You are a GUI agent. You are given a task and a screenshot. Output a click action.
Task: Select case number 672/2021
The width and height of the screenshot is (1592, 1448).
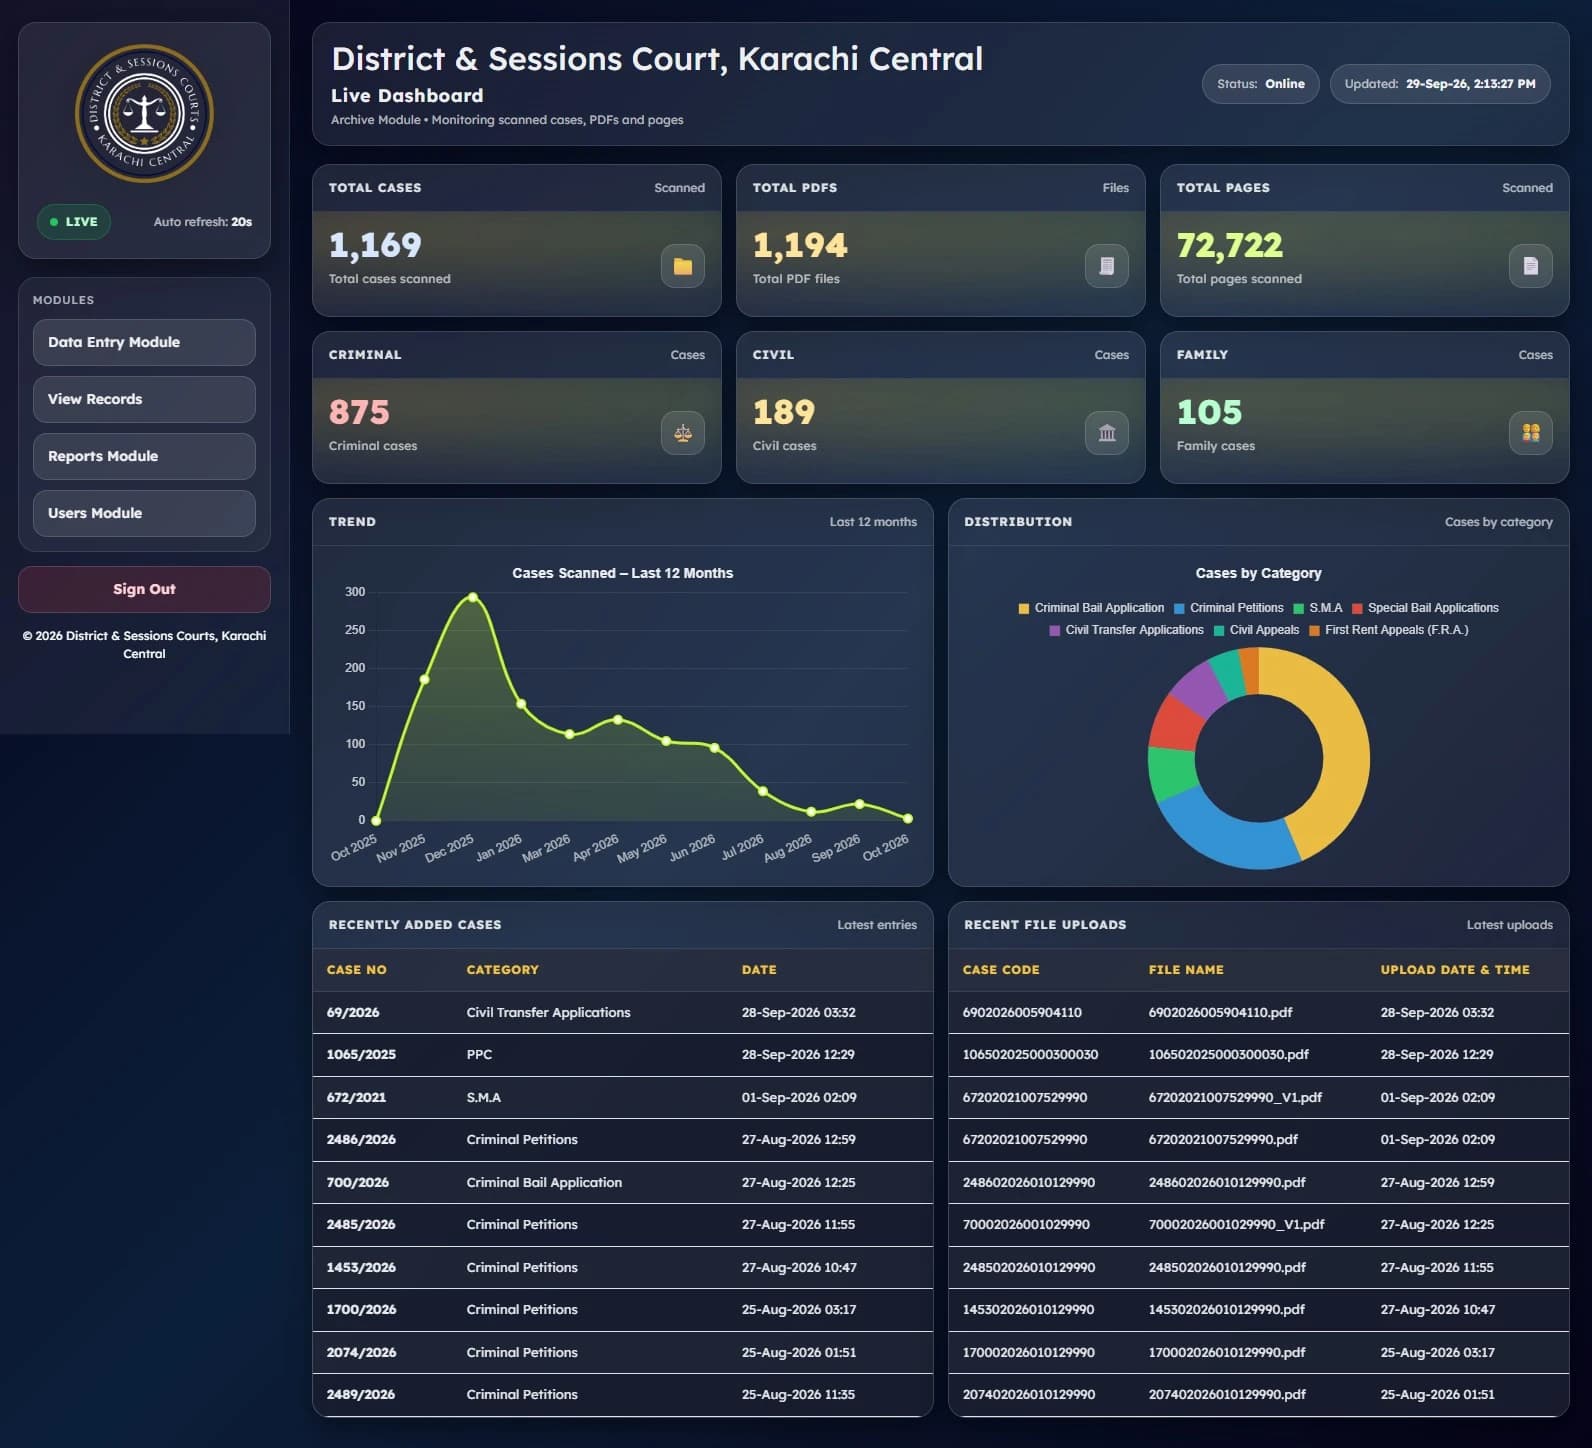point(356,1097)
